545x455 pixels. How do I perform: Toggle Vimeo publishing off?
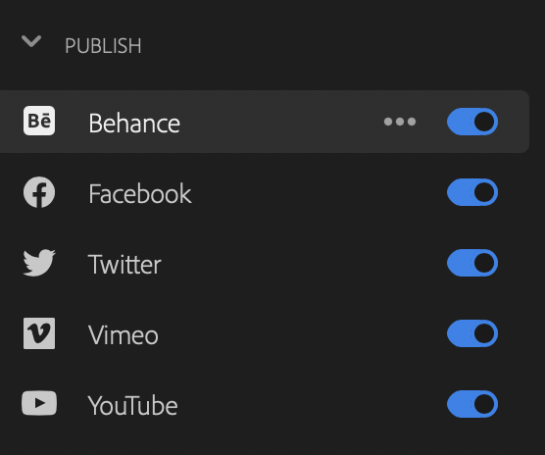coord(472,333)
